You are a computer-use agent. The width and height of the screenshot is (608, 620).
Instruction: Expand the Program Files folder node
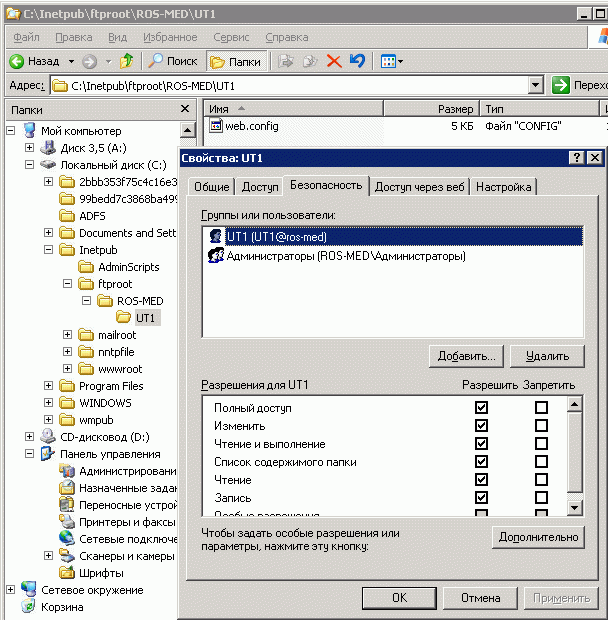tap(48, 386)
